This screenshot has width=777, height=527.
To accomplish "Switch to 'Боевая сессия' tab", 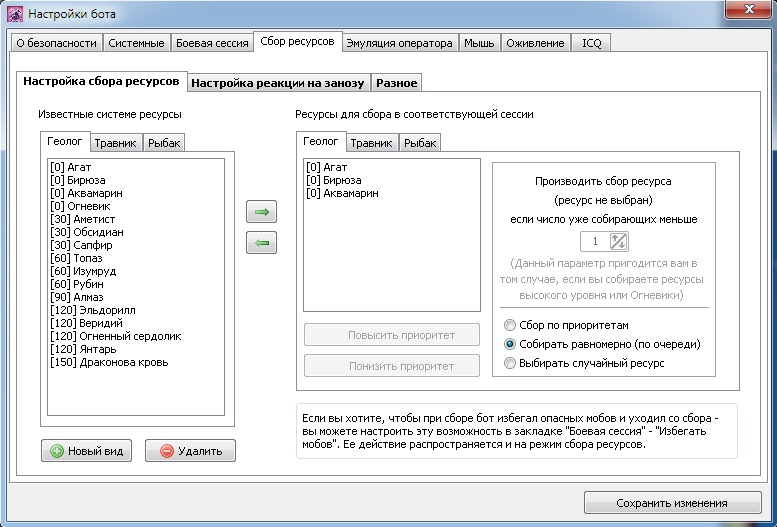I will pyautogui.click(x=212, y=43).
